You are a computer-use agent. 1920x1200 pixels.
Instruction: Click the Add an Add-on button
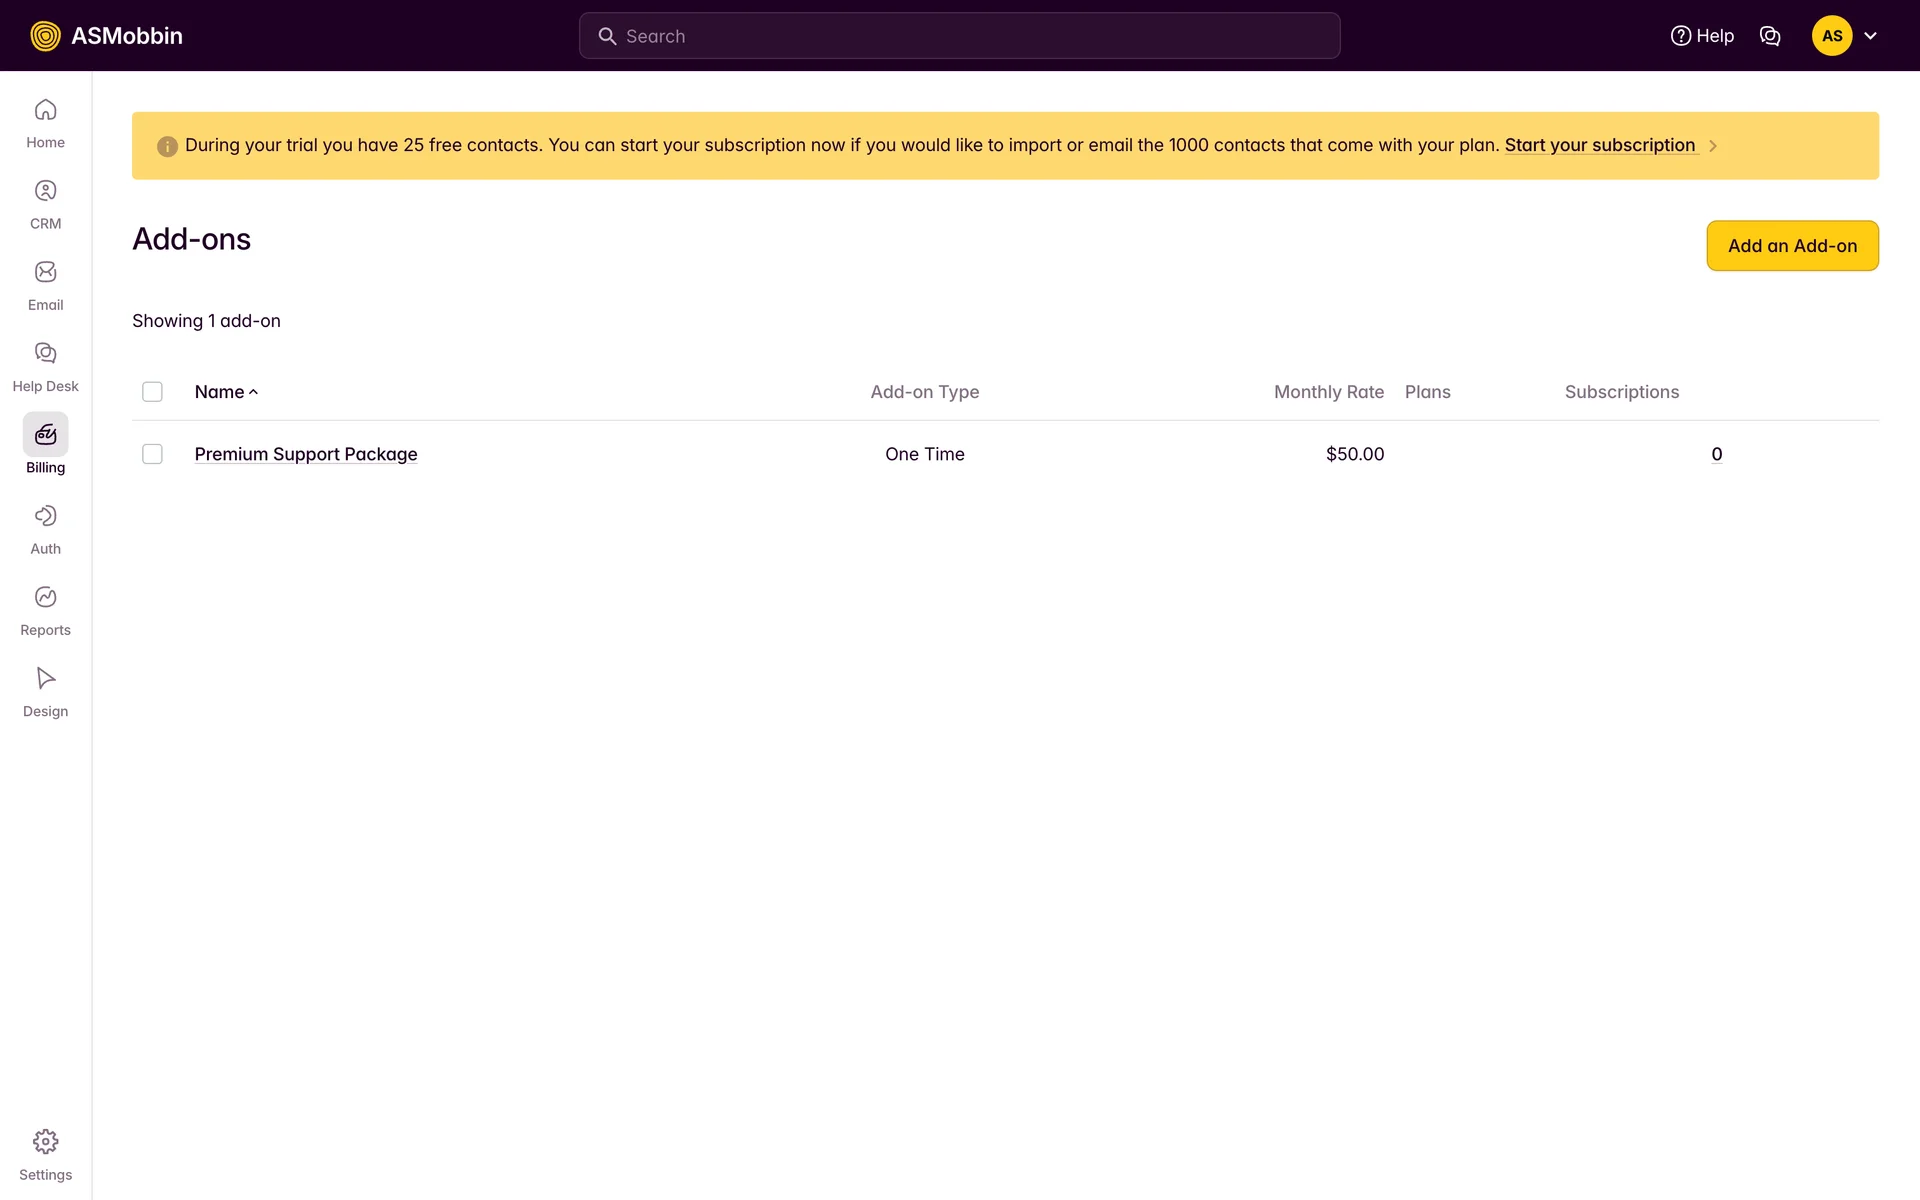click(1792, 246)
